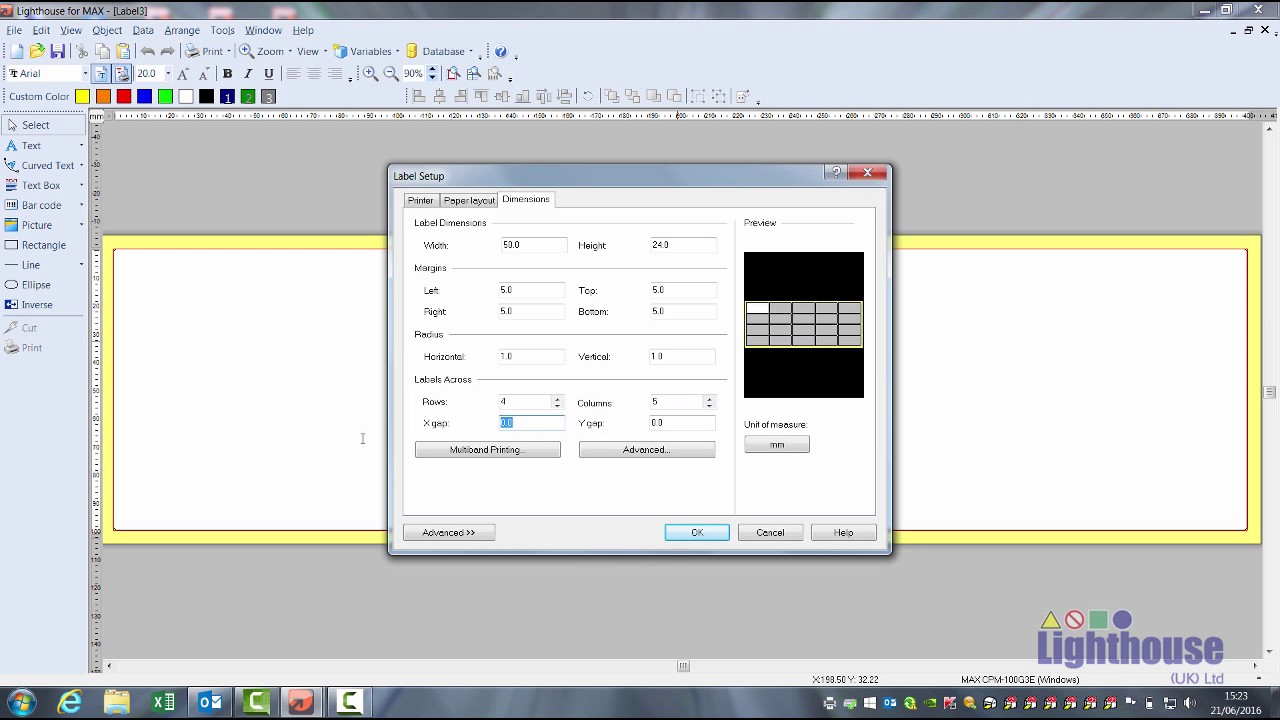Click the Zoom out magnifier icon
Screen dimensions: 1280x720
[x=391, y=74]
